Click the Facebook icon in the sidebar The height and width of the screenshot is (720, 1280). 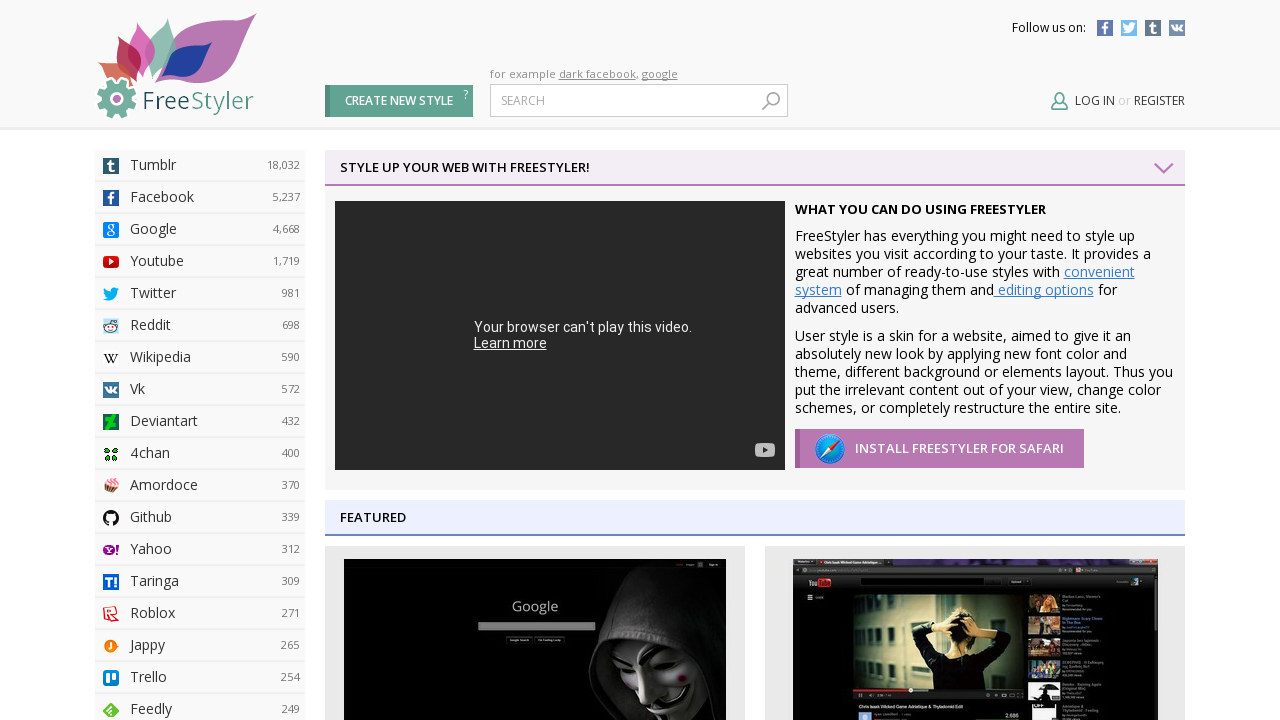click(x=111, y=198)
